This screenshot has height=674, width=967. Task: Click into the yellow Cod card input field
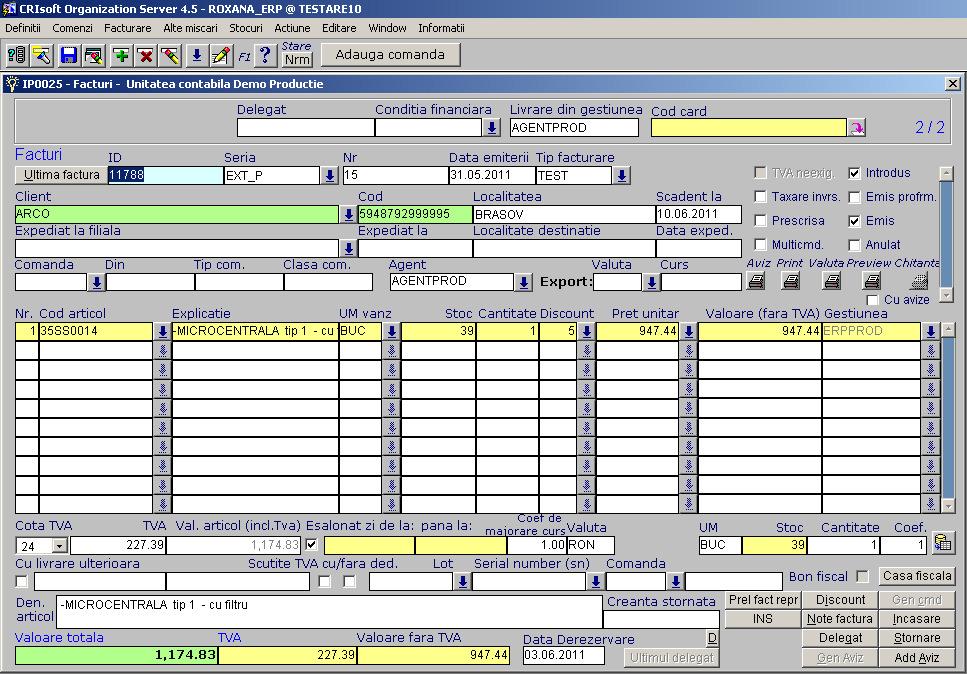pos(749,128)
